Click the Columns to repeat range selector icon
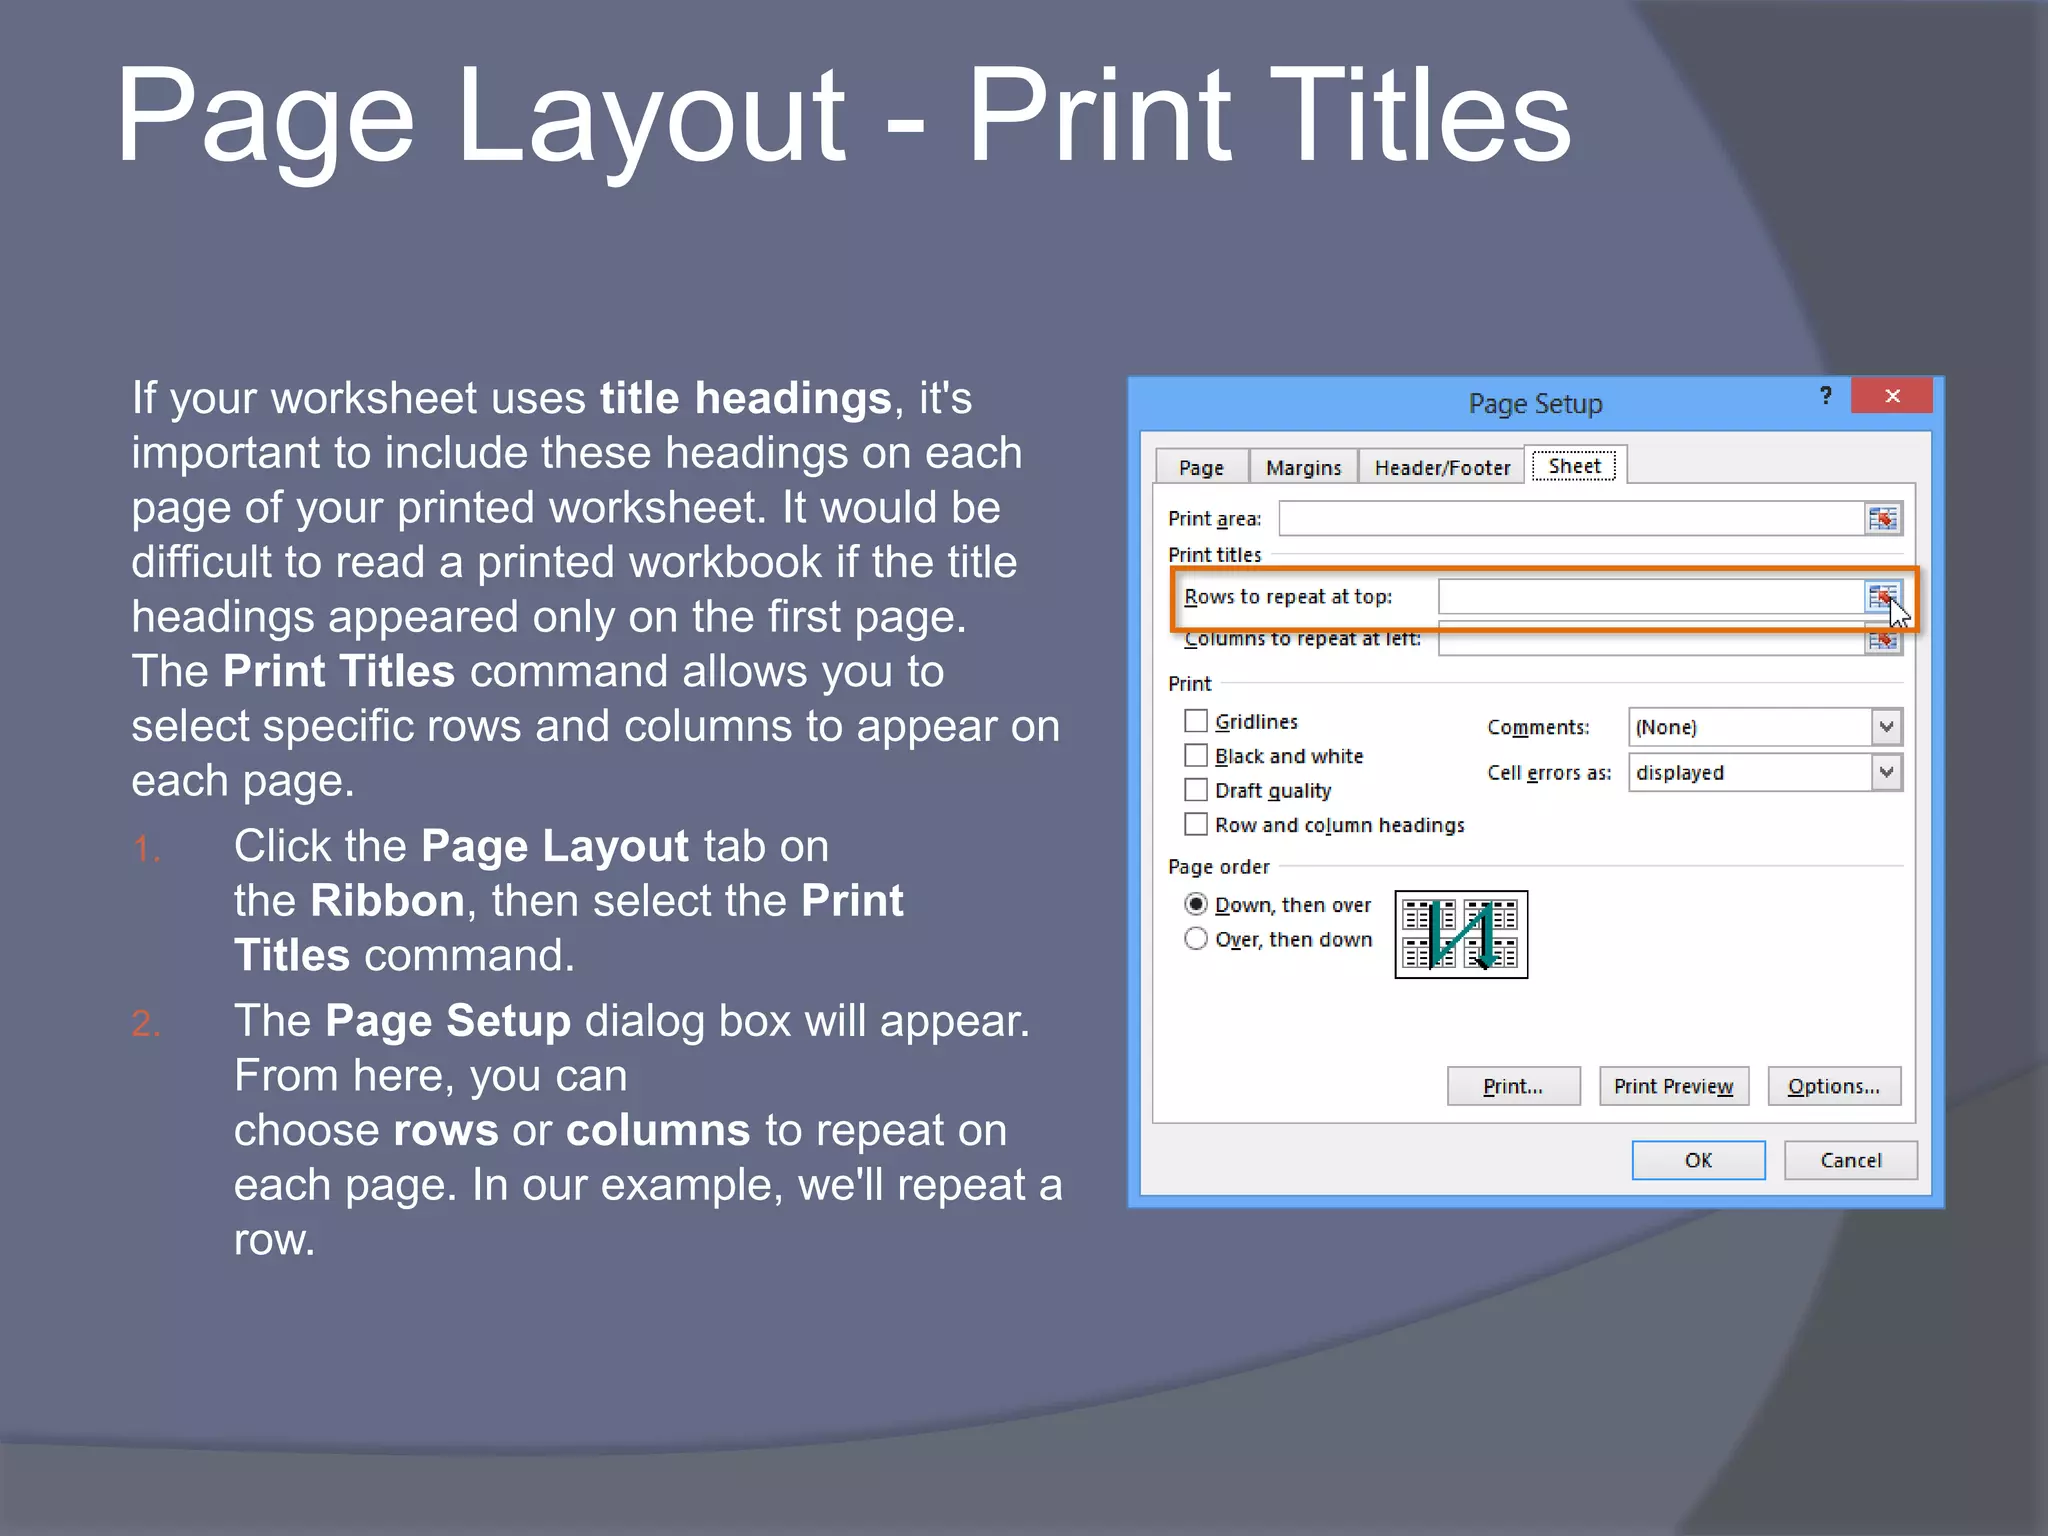The height and width of the screenshot is (1536, 2048). click(1882, 641)
